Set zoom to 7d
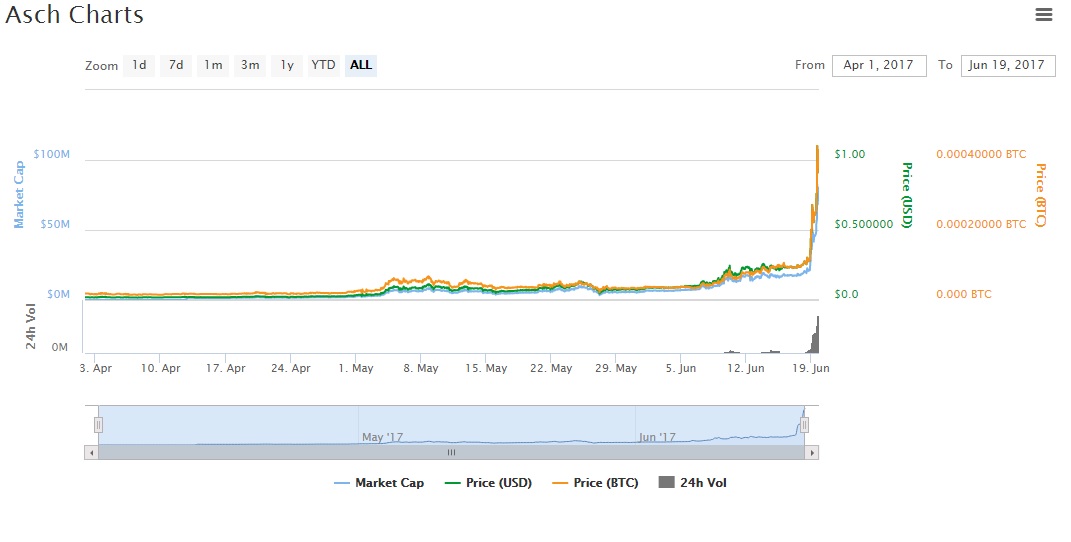The image size is (1071, 542). point(176,65)
